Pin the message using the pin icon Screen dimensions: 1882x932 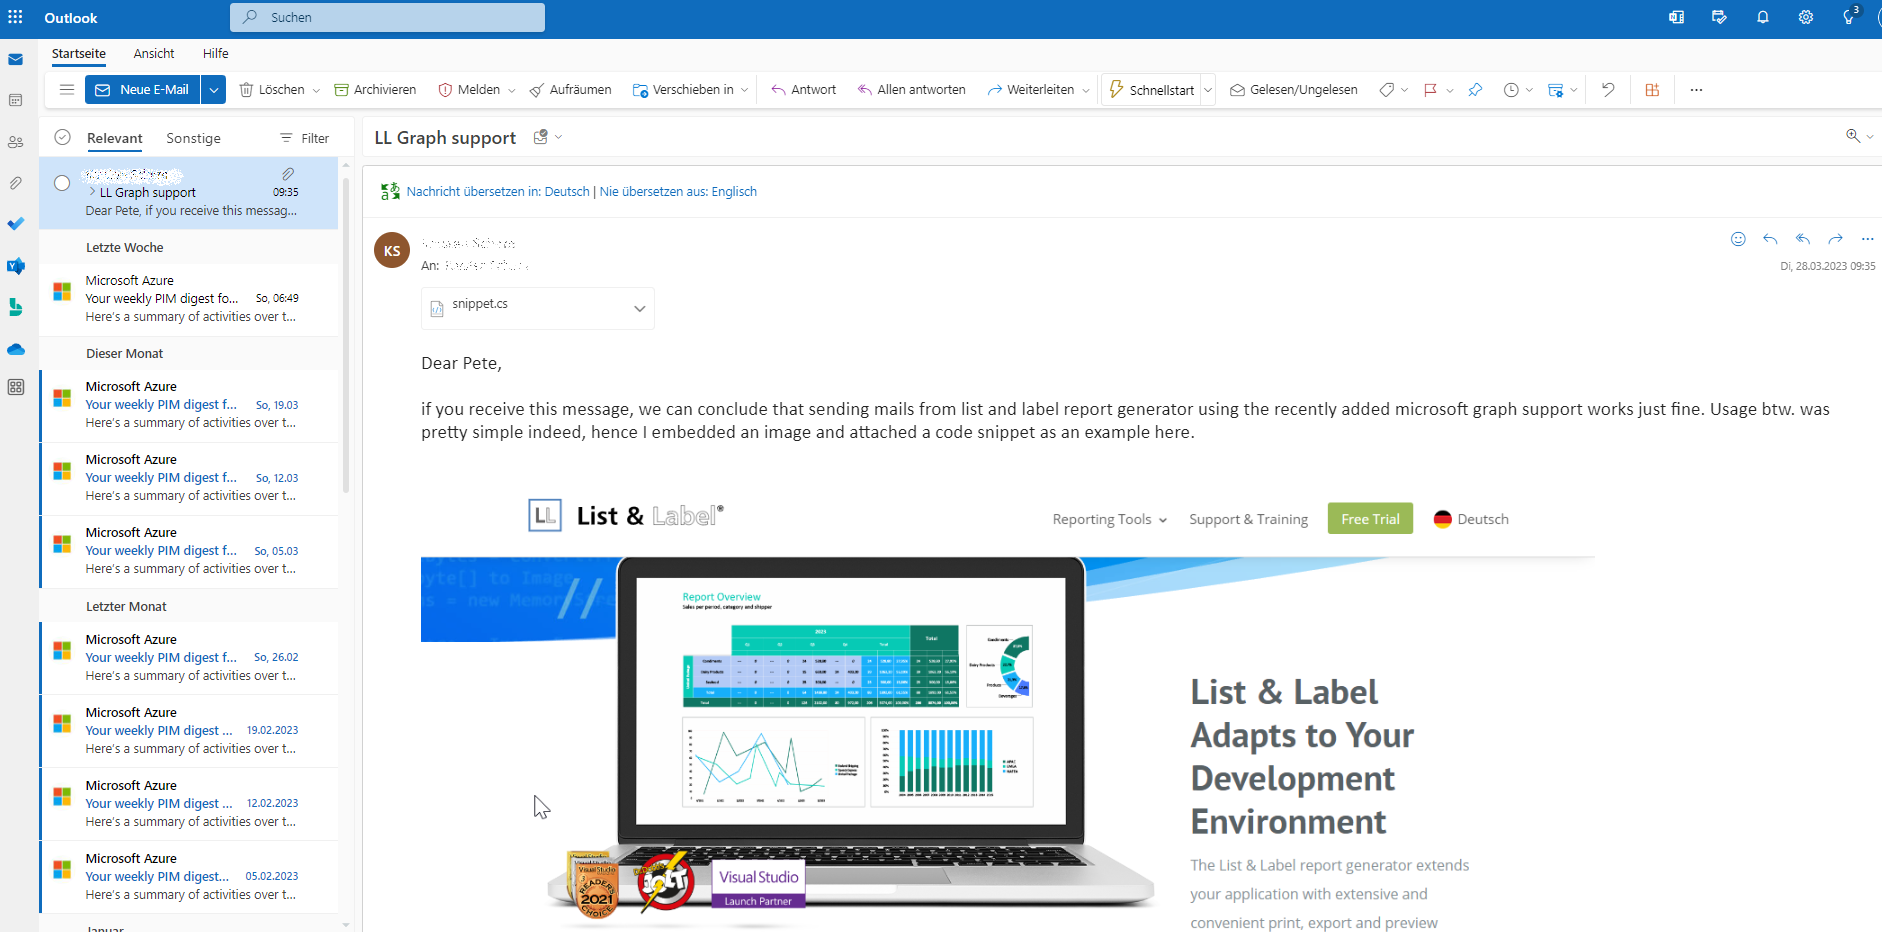pos(1475,89)
